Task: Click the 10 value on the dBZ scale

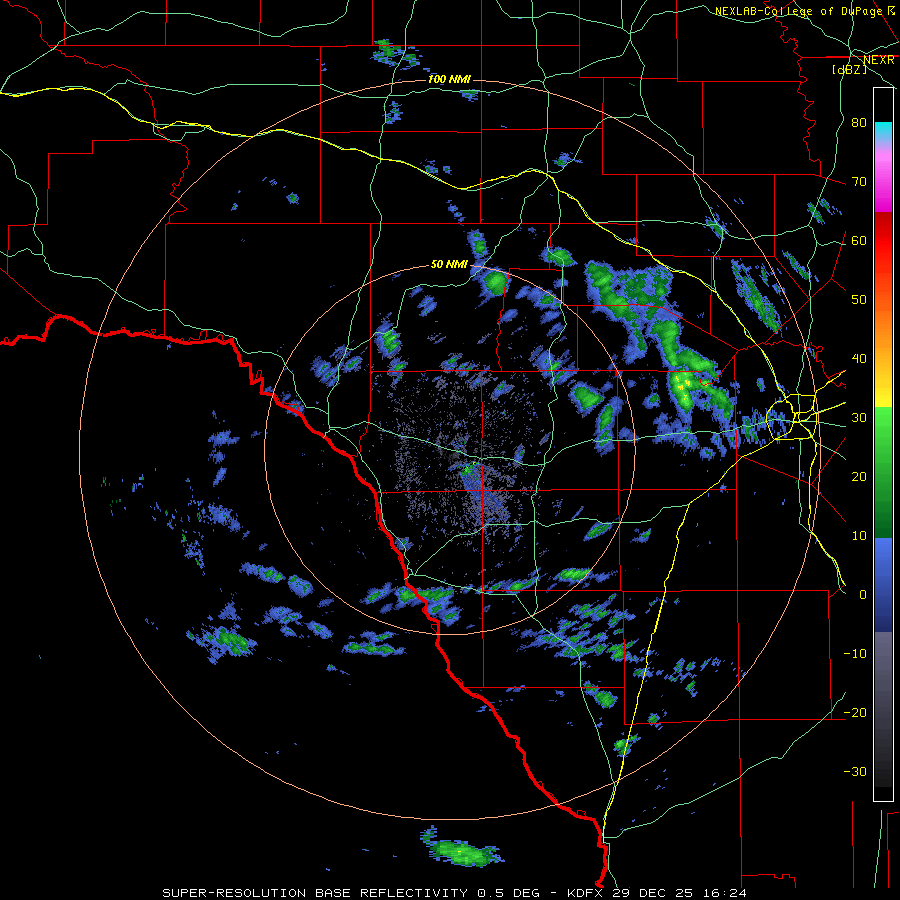Action: click(x=859, y=536)
